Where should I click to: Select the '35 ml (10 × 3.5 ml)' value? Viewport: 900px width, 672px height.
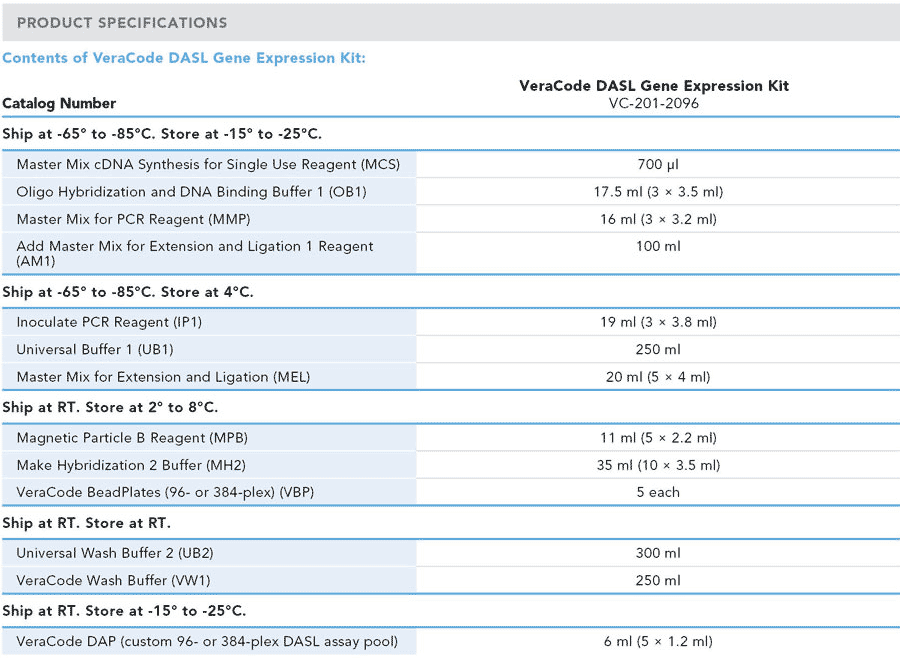tap(658, 465)
